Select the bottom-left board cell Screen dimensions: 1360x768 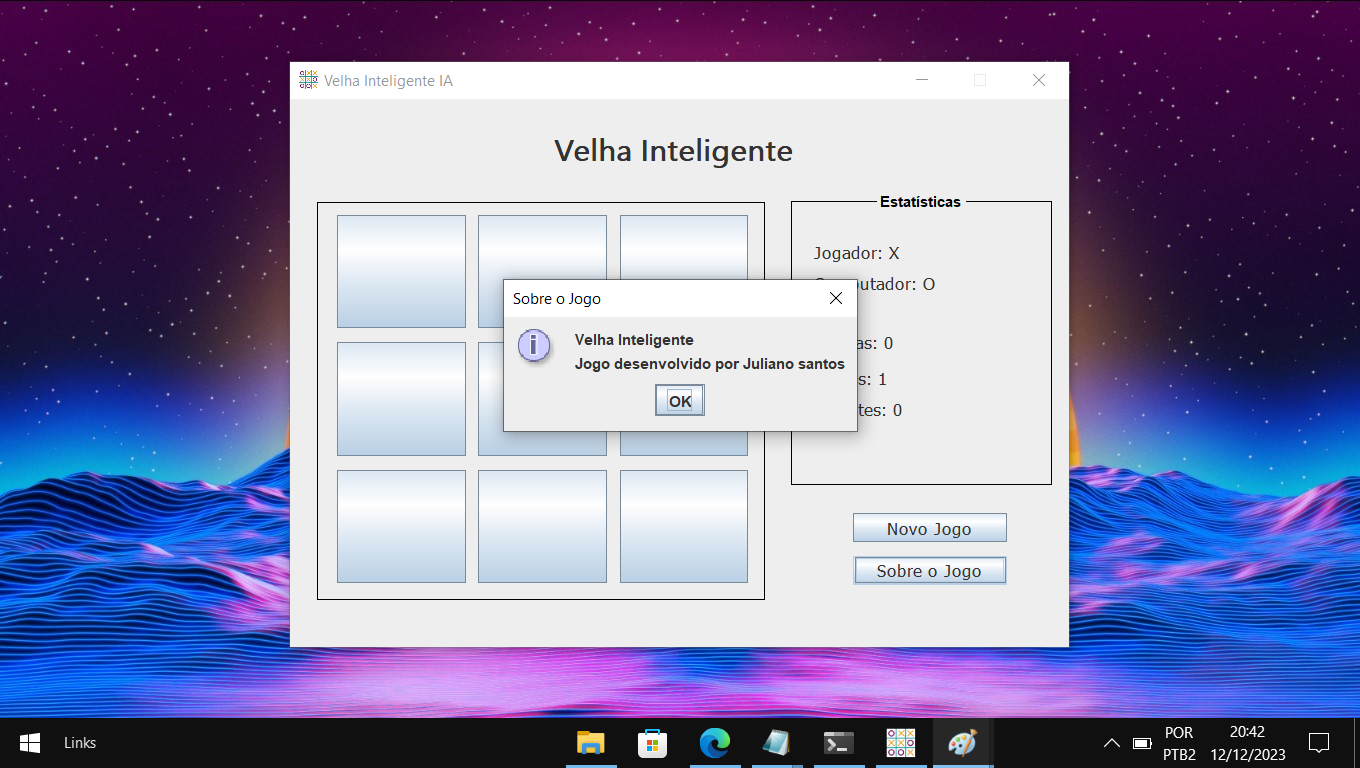click(401, 526)
